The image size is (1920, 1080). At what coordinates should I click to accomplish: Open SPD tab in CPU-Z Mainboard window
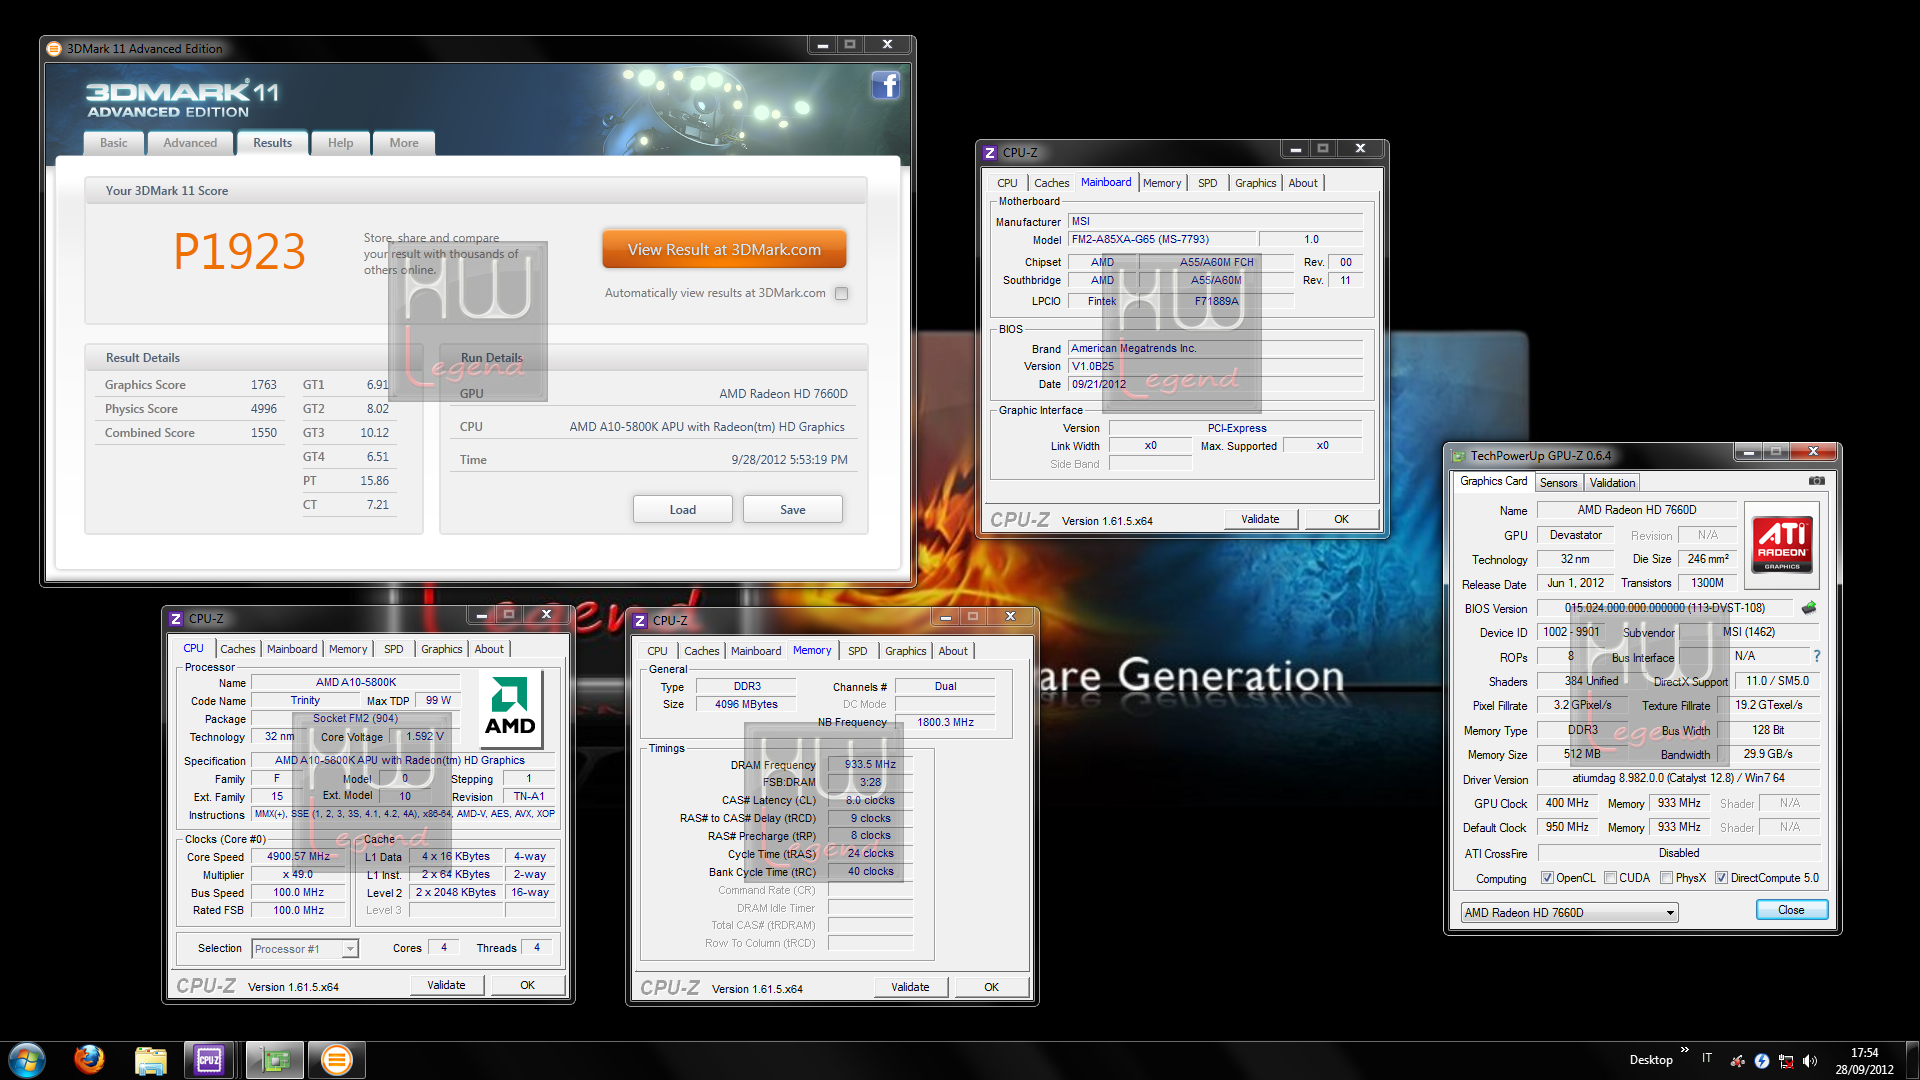point(1207,183)
